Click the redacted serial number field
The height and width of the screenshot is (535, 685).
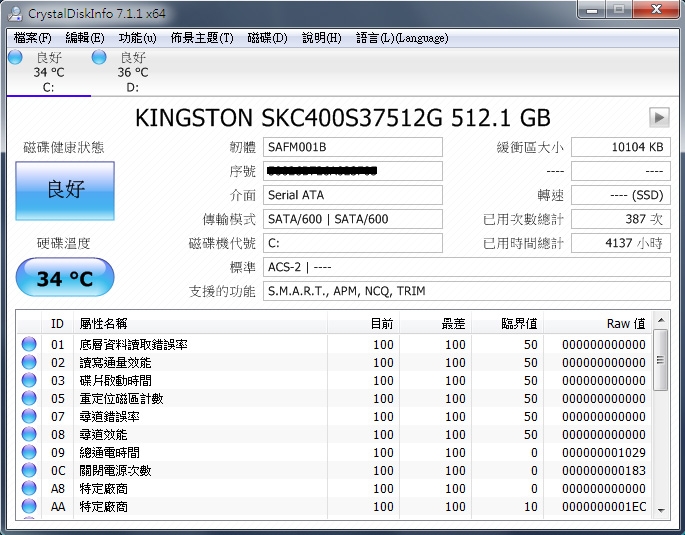tap(353, 171)
